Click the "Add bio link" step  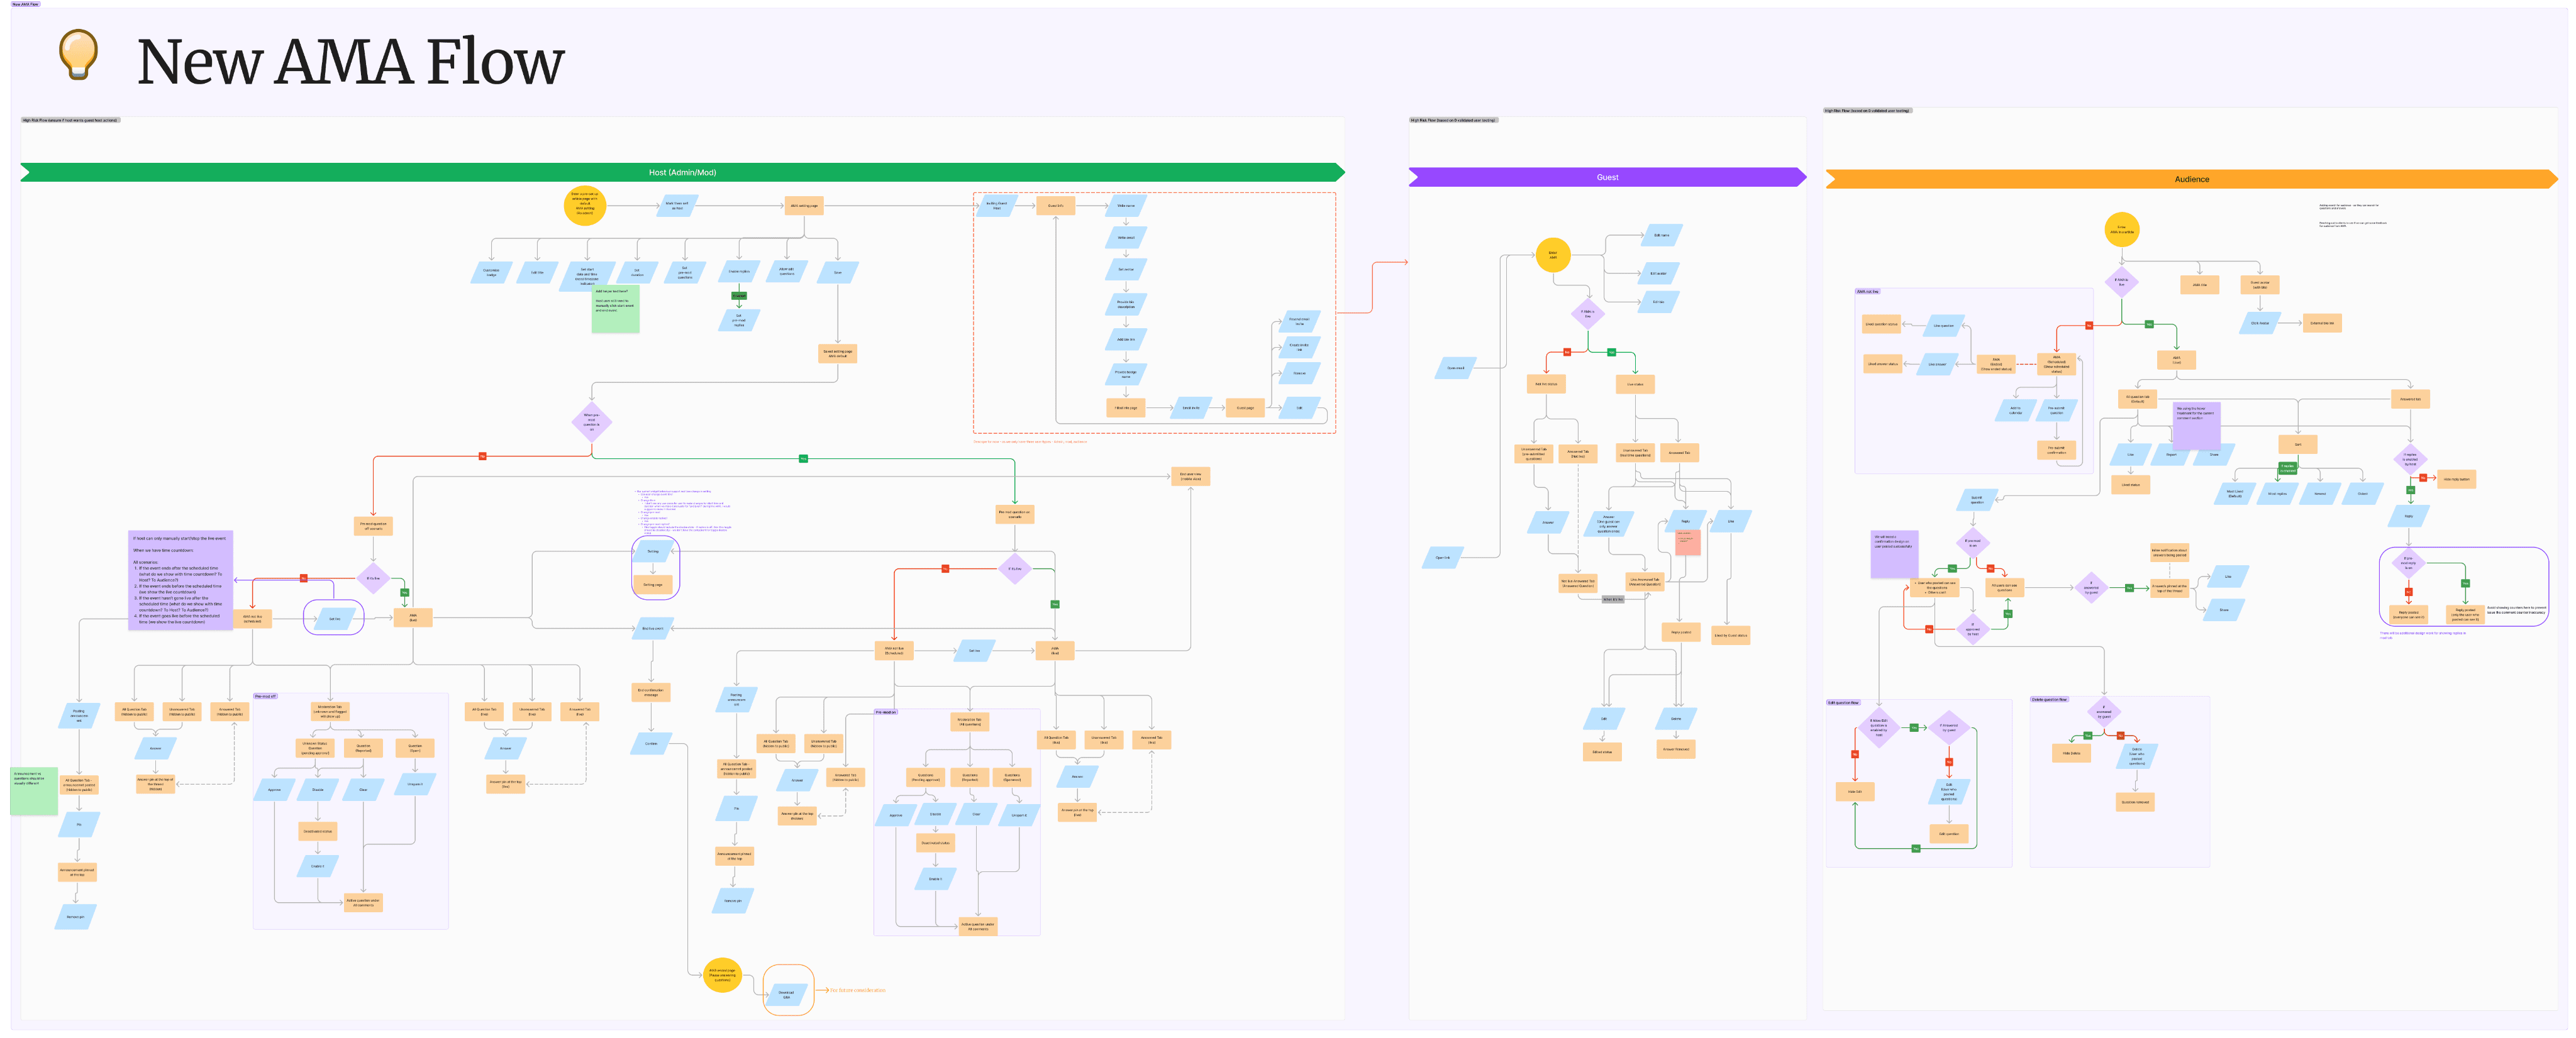coord(1126,340)
